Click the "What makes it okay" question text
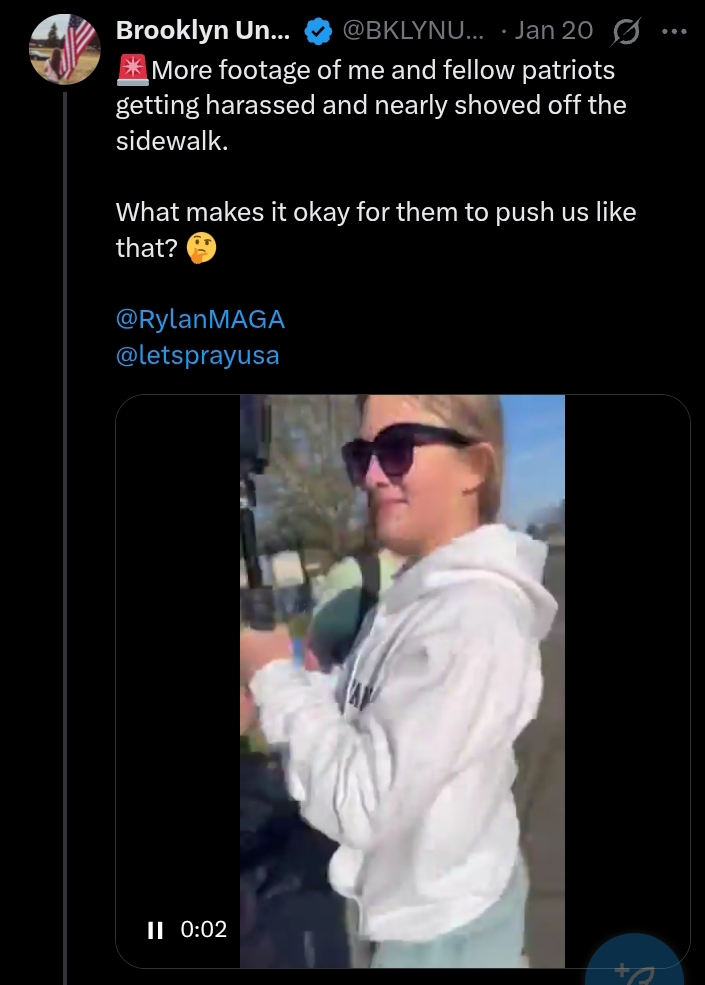This screenshot has height=985, width=705. (x=375, y=212)
